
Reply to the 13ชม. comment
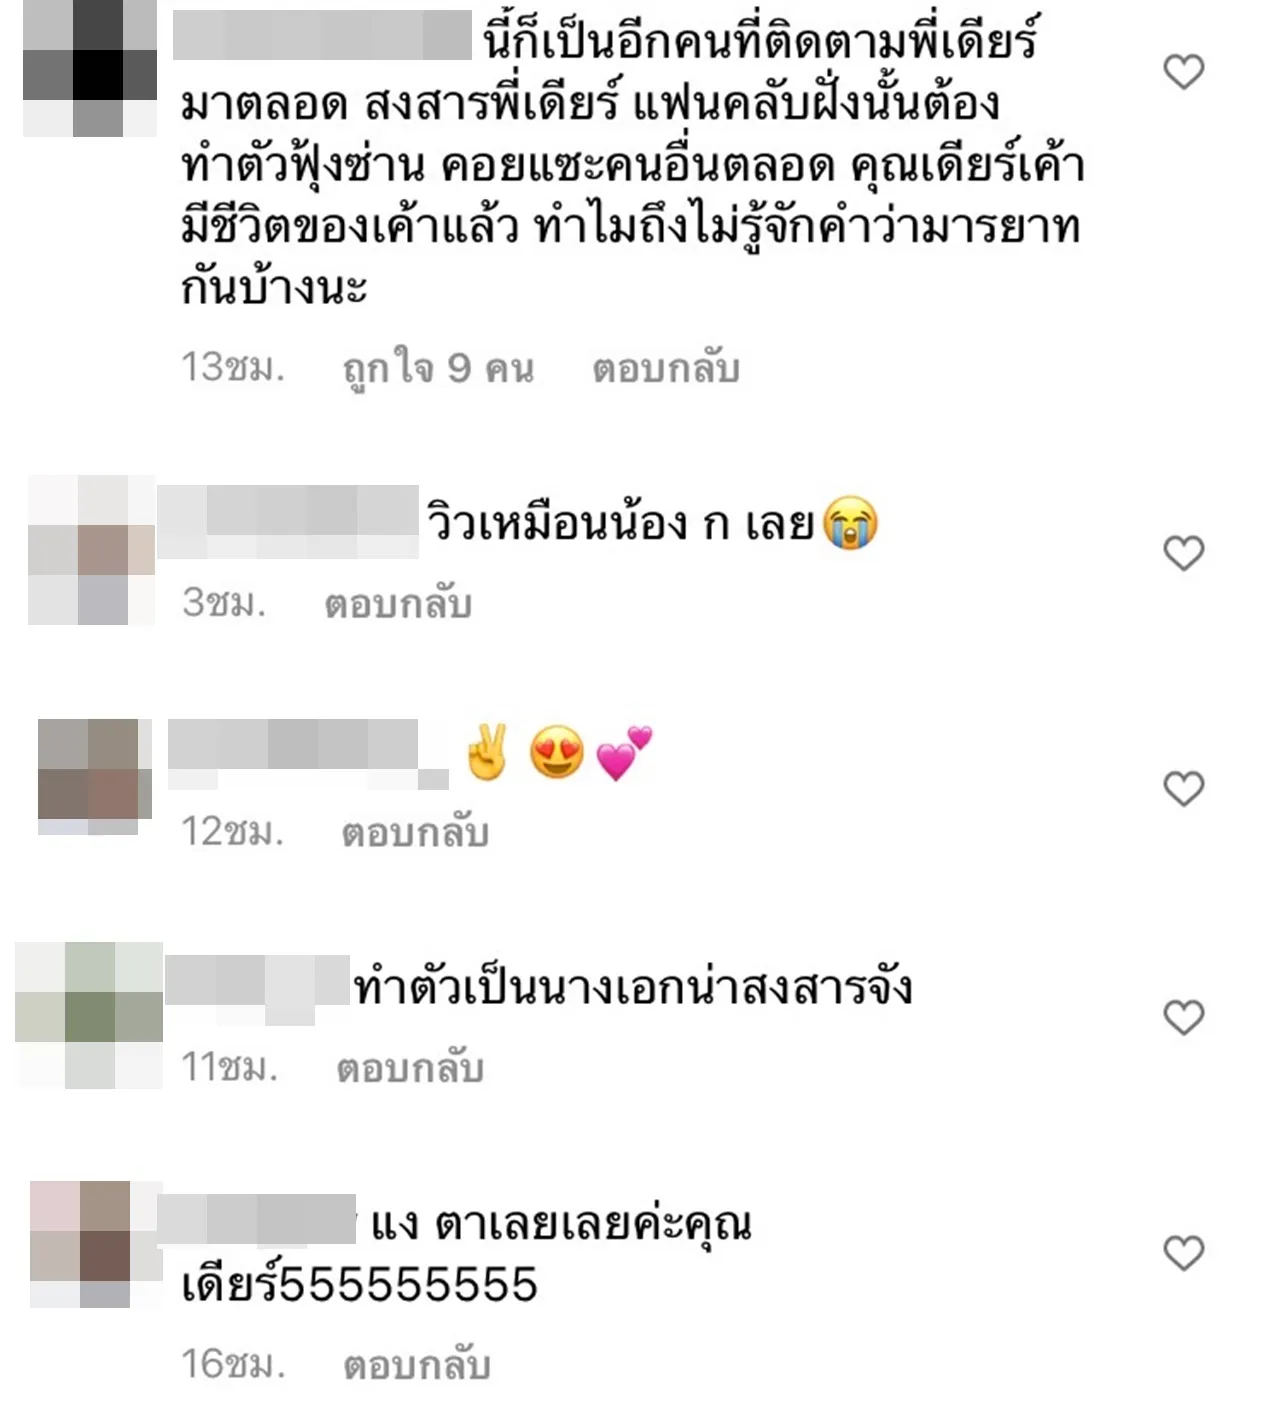[x=666, y=368]
